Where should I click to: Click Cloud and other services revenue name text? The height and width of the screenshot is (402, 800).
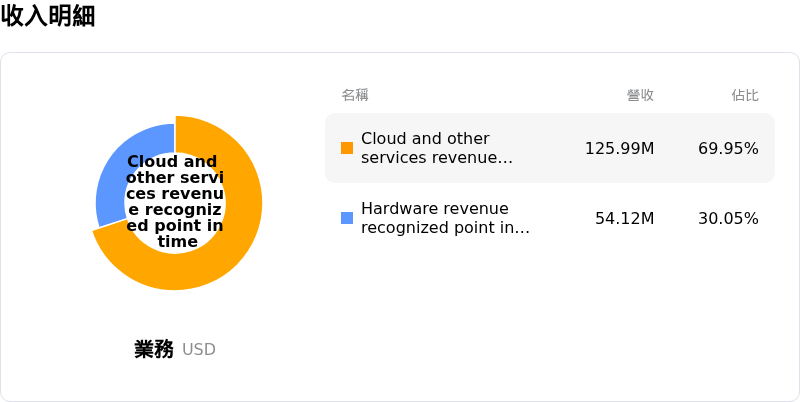437,148
